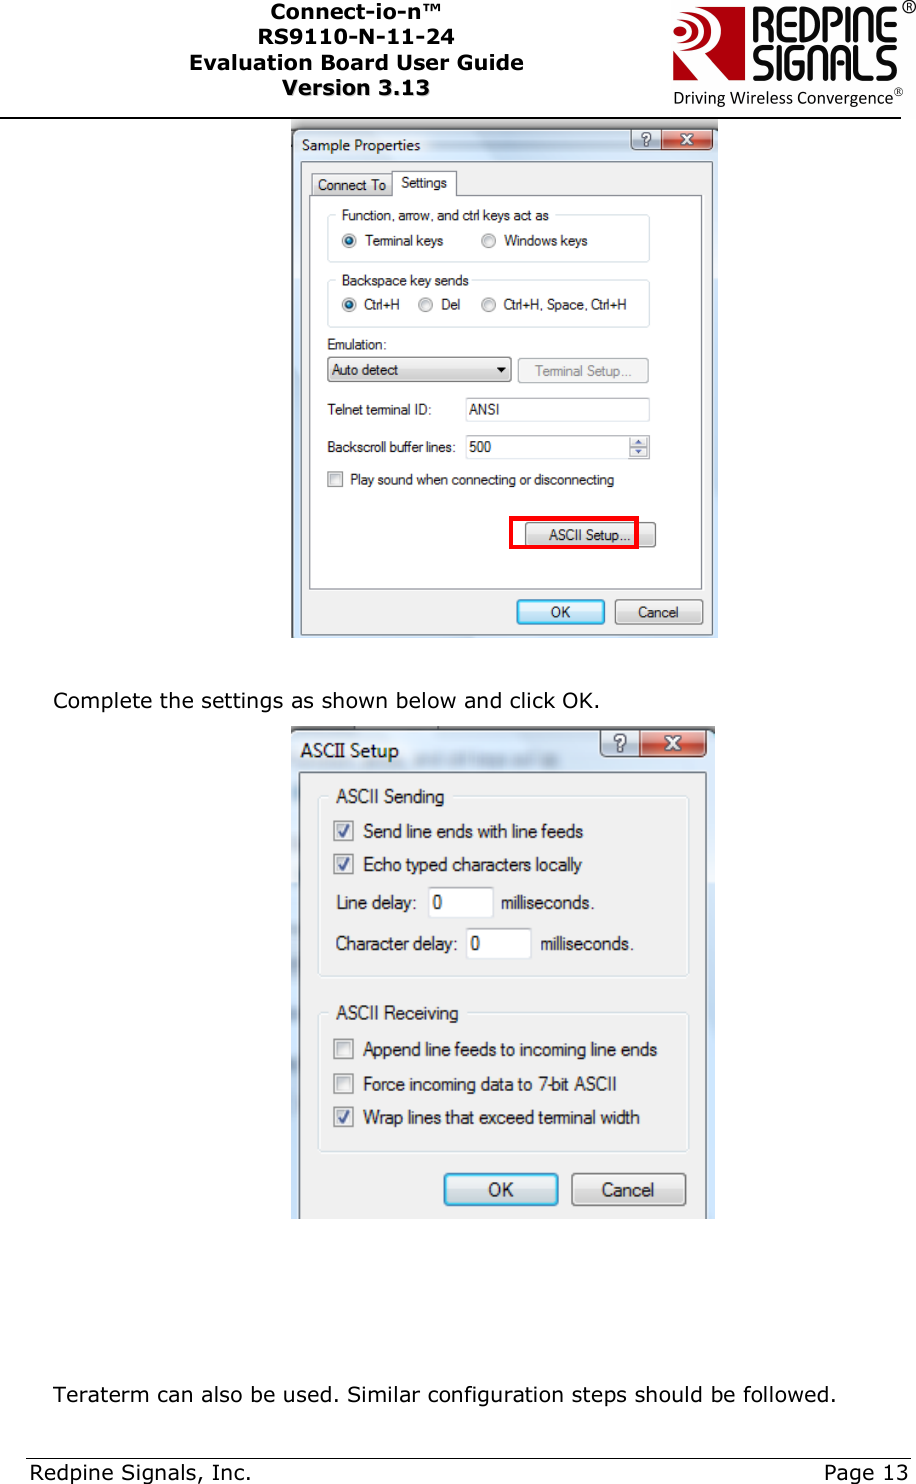This screenshot has height=1484, width=916.
Task: Close the ASCII Setup dialog with X
Action: click(673, 743)
